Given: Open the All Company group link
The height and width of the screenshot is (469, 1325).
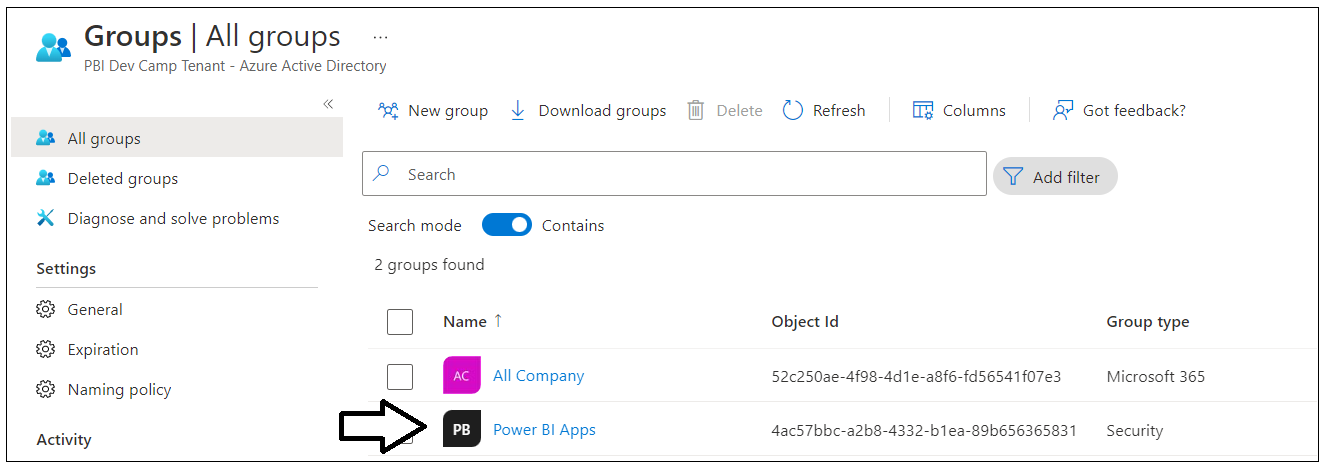Looking at the screenshot, I should [x=538, y=376].
